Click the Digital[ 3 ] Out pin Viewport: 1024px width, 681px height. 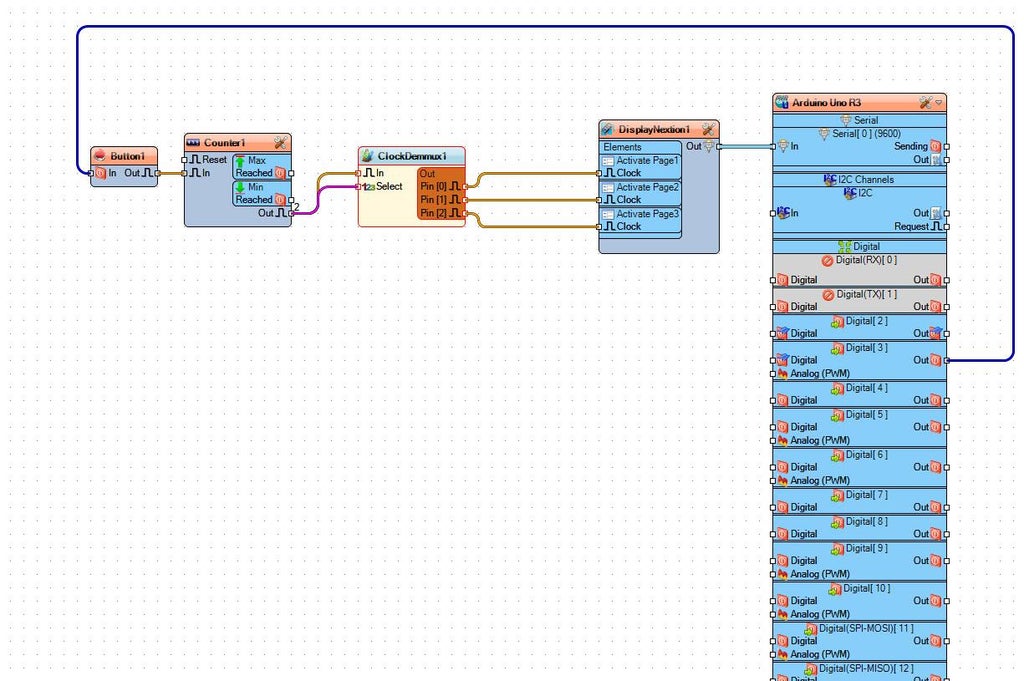pos(947,360)
